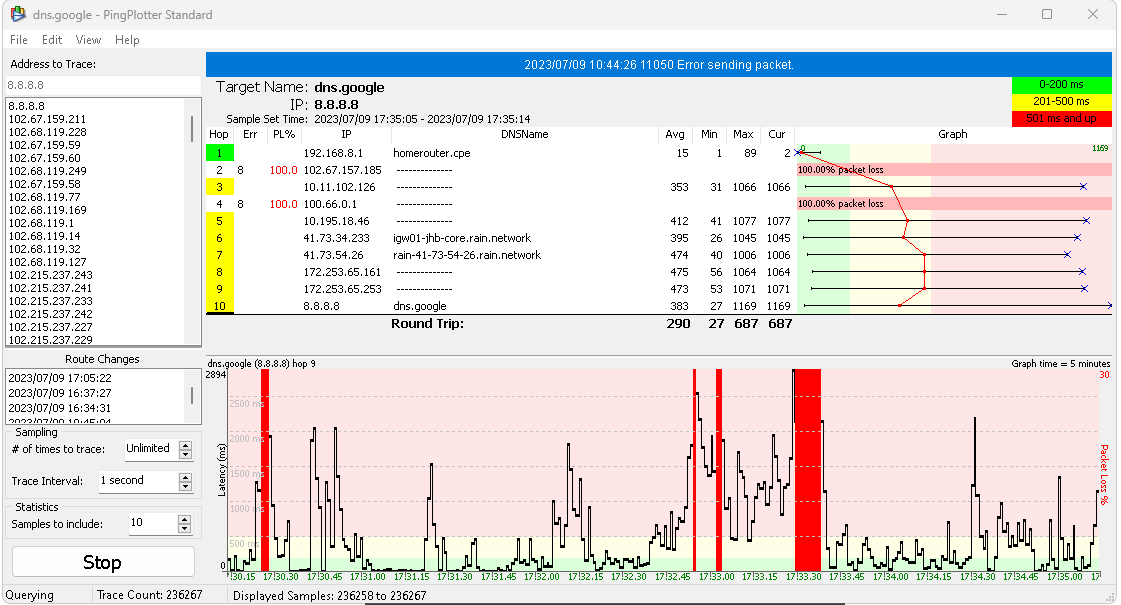This screenshot has height=605, width=1121.
Task: Open the Edit menu
Action: (51, 40)
